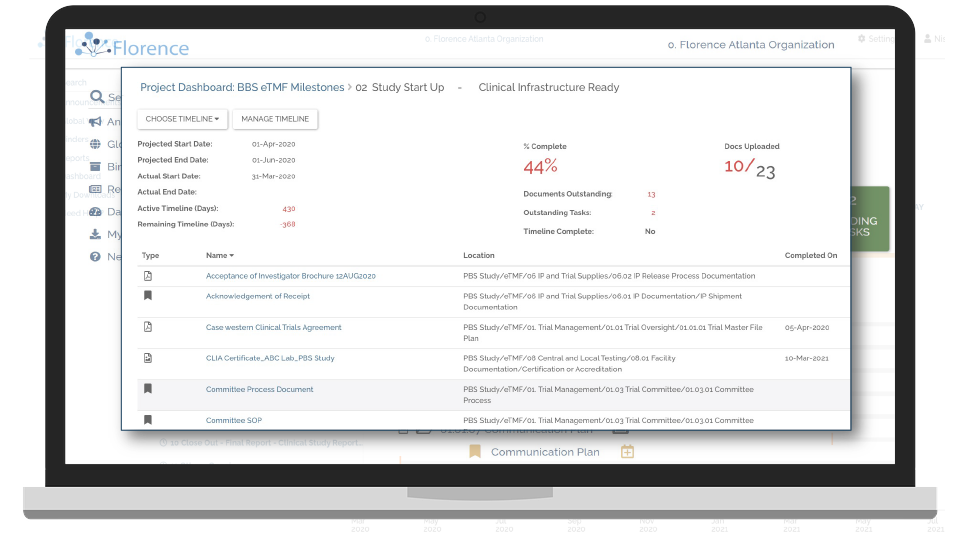Click bookmark icon for Committee SOP
Viewport: 960px width, 540px height.
pyautogui.click(x=148, y=420)
